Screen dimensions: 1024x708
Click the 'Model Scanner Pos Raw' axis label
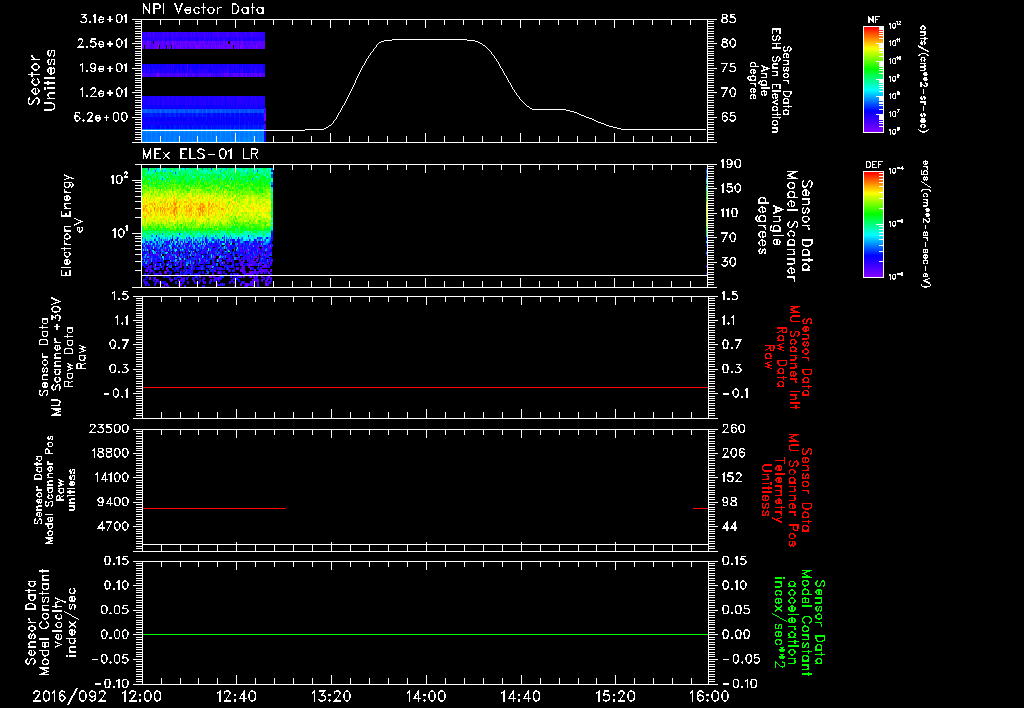[55, 490]
